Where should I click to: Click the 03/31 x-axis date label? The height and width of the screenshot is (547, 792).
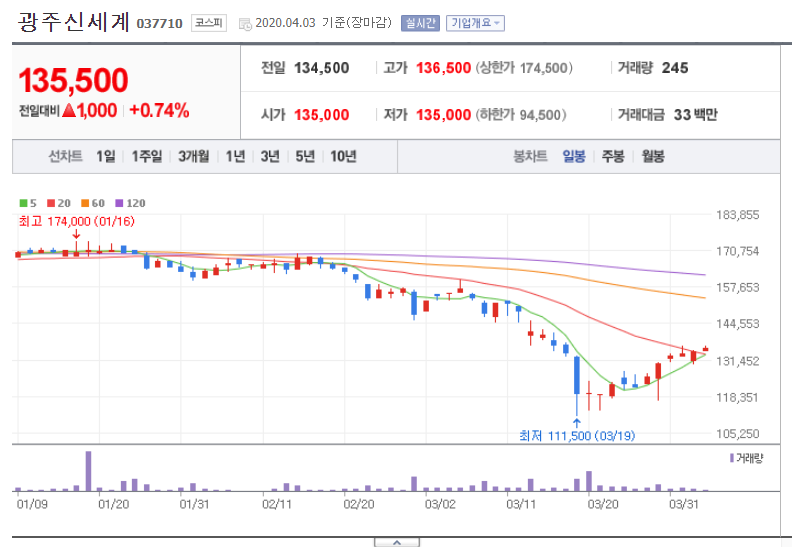coord(684,505)
